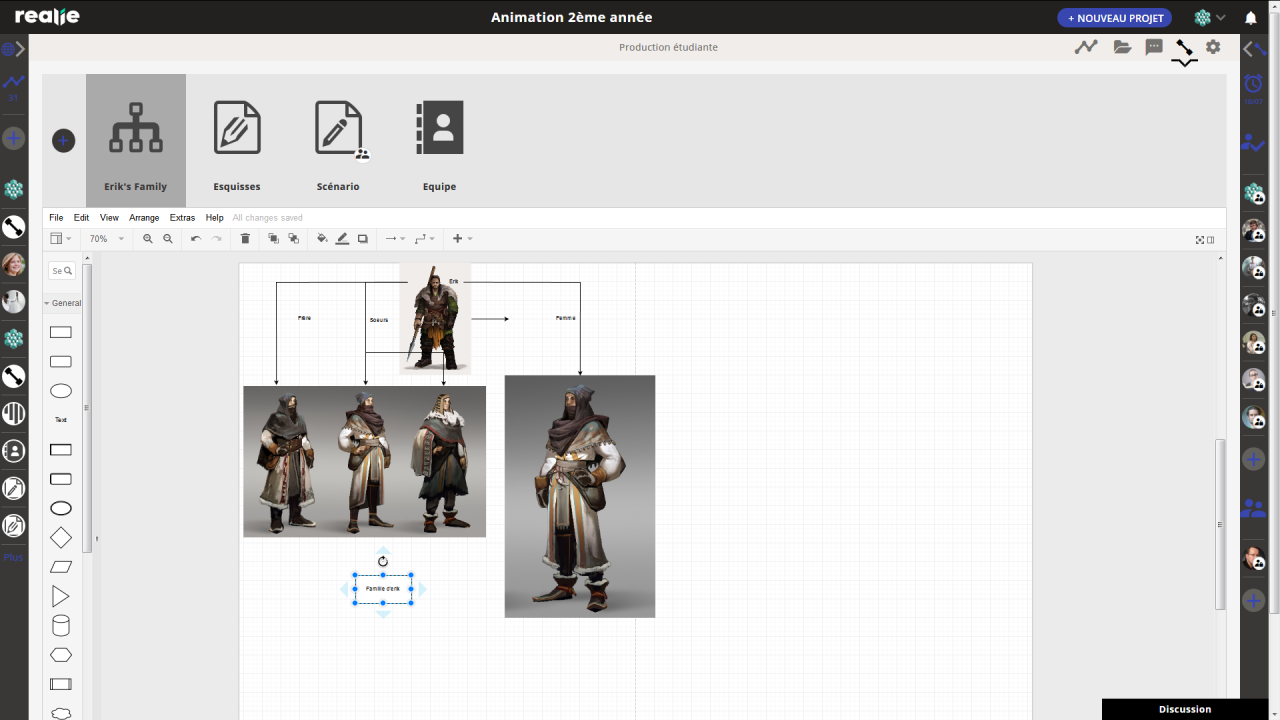This screenshot has width=1280, height=720.
Task: Click the Plus link in the left sidebar
Action: [13, 557]
